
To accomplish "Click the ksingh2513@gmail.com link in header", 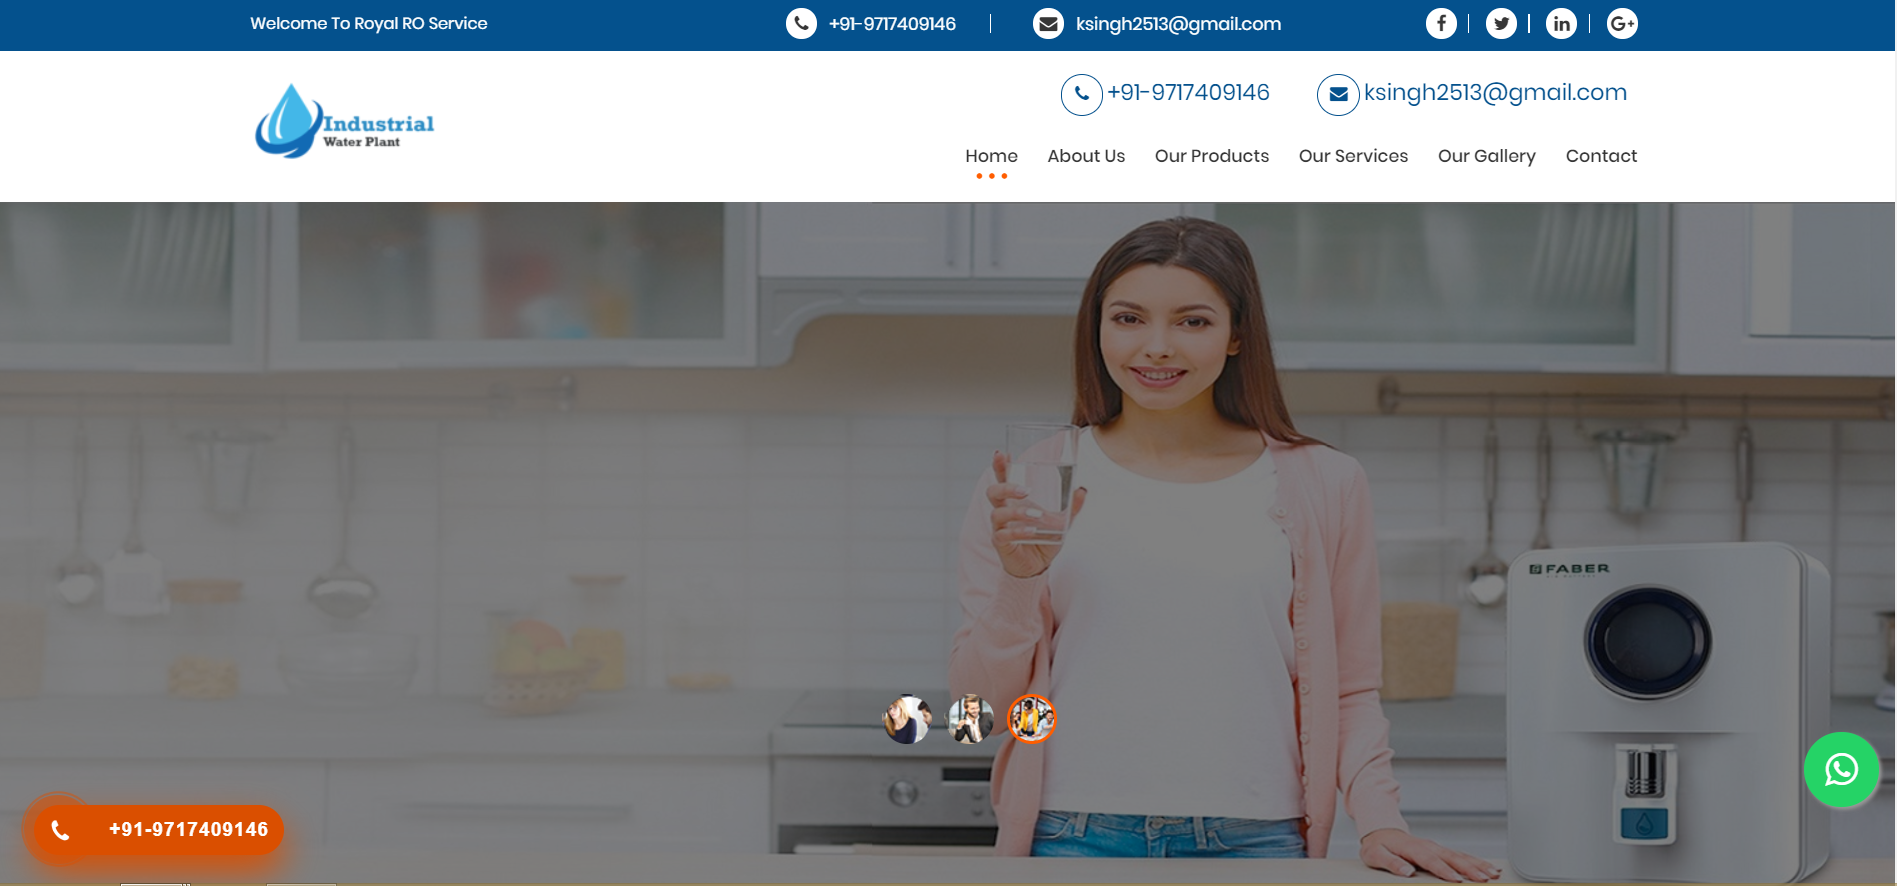I will point(1495,93).
